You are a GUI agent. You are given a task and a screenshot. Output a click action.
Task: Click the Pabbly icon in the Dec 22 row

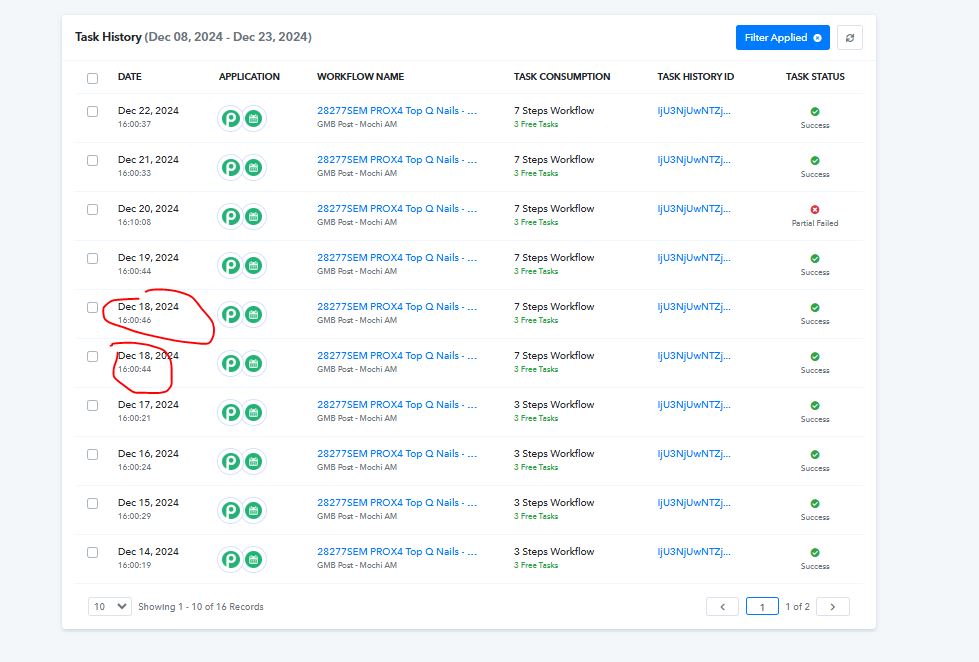[231, 118]
